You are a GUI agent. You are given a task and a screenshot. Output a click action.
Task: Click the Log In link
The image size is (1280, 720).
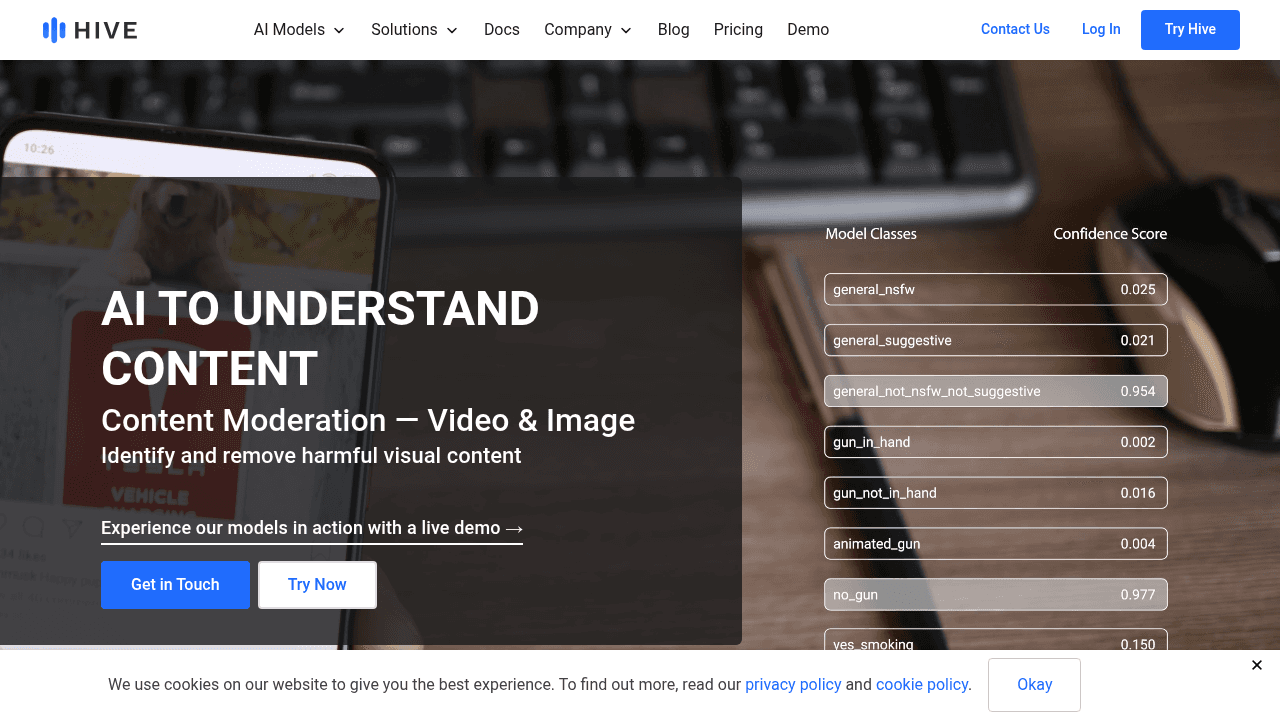pos(1101,30)
